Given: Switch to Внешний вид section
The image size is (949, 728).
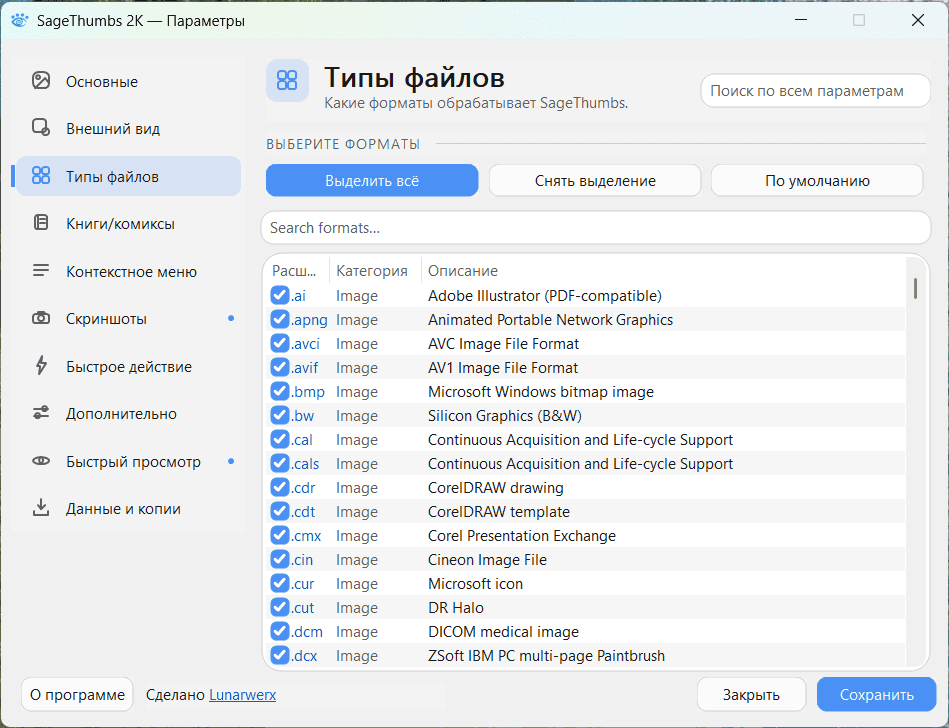Looking at the screenshot, I should [x=128, y=128].
